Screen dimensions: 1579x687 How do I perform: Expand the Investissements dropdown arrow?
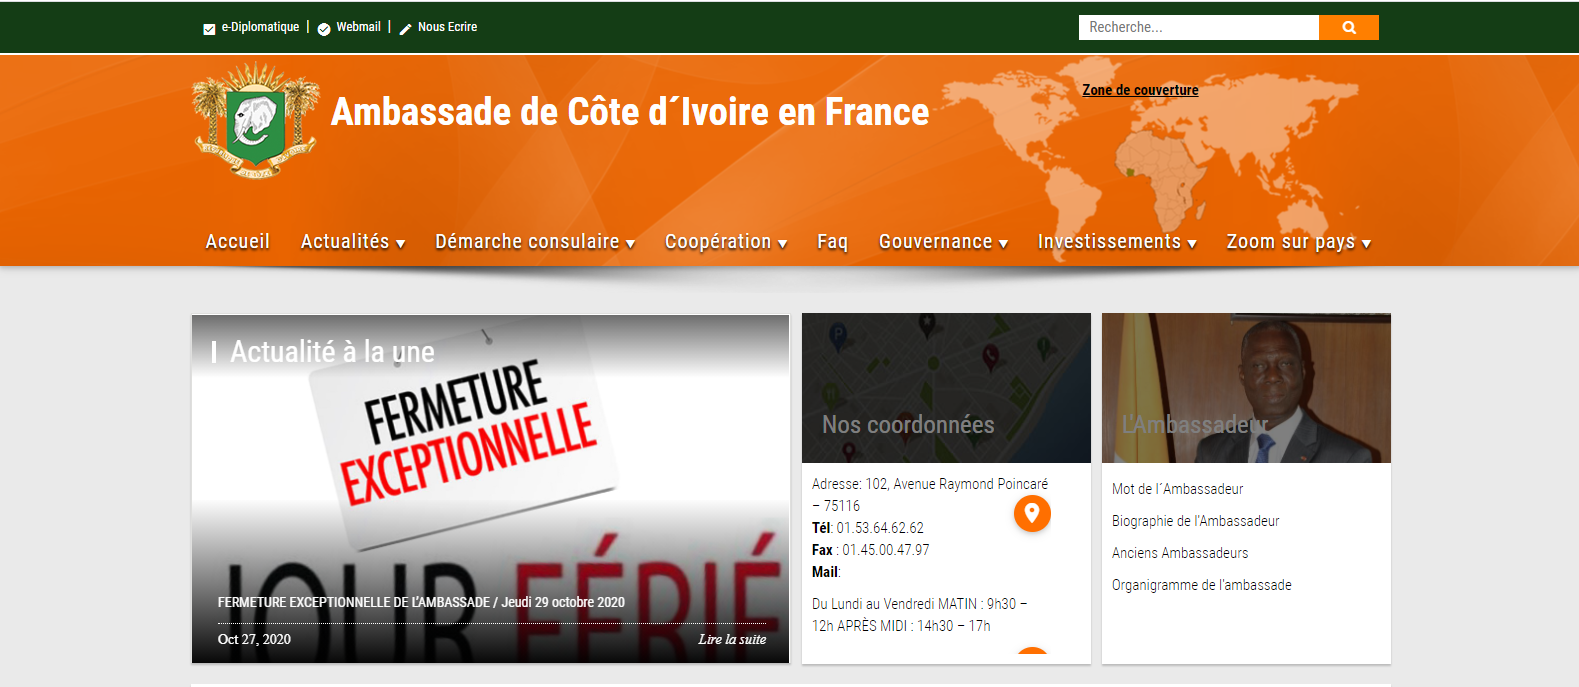(x=1192, y=243)
